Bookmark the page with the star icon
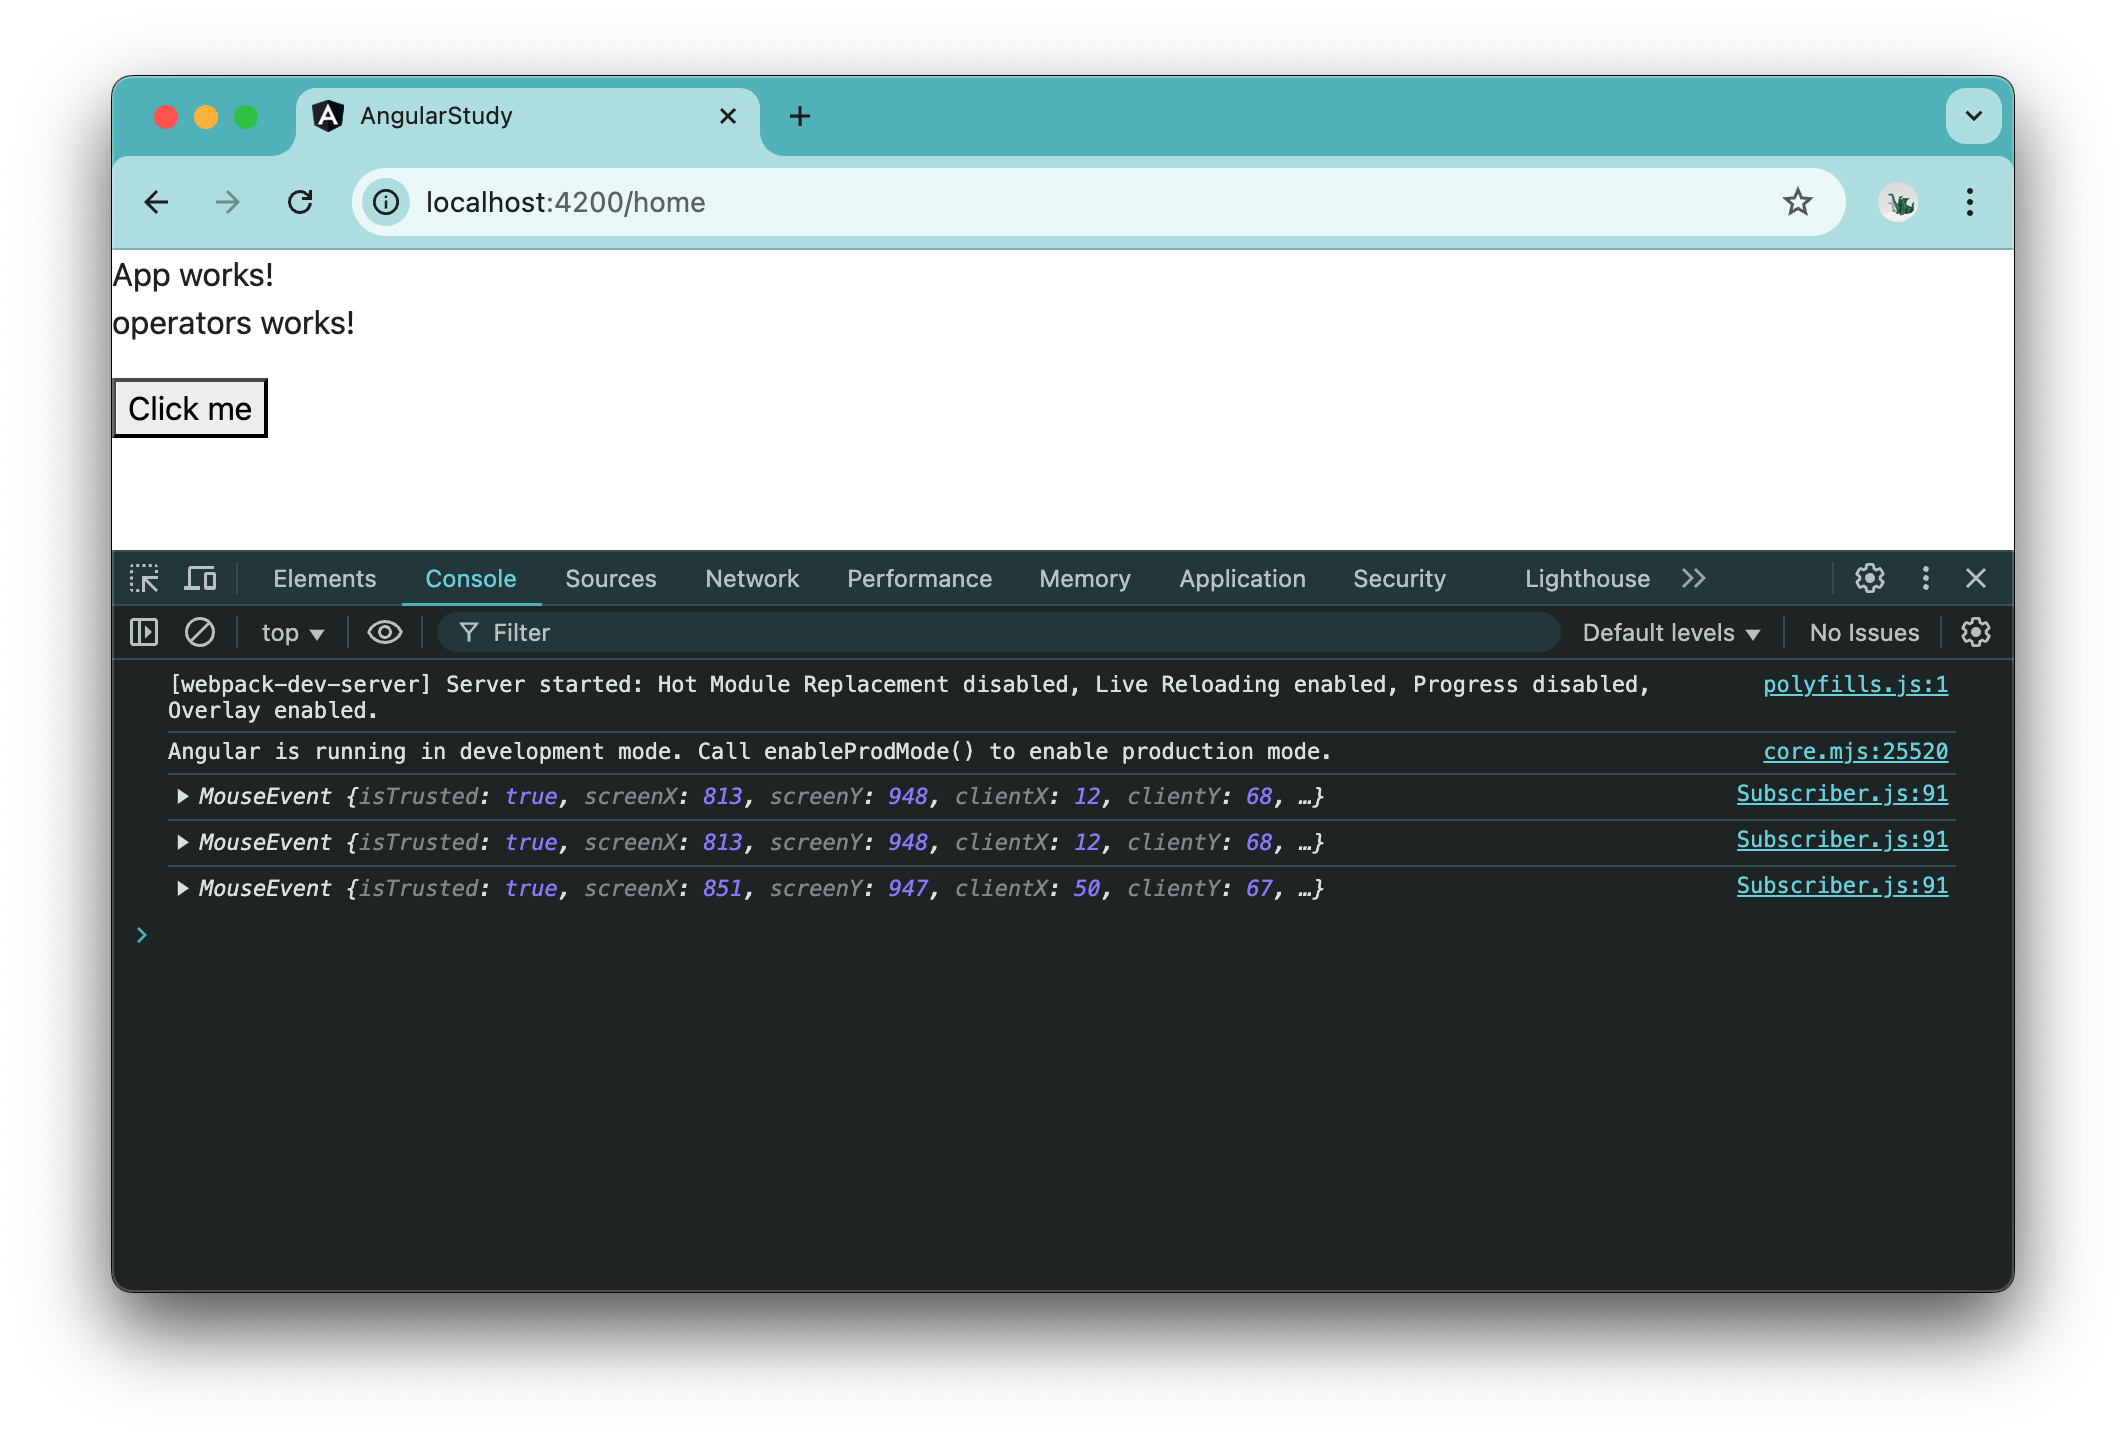2126x1440 pixels. click(1798, 202)
